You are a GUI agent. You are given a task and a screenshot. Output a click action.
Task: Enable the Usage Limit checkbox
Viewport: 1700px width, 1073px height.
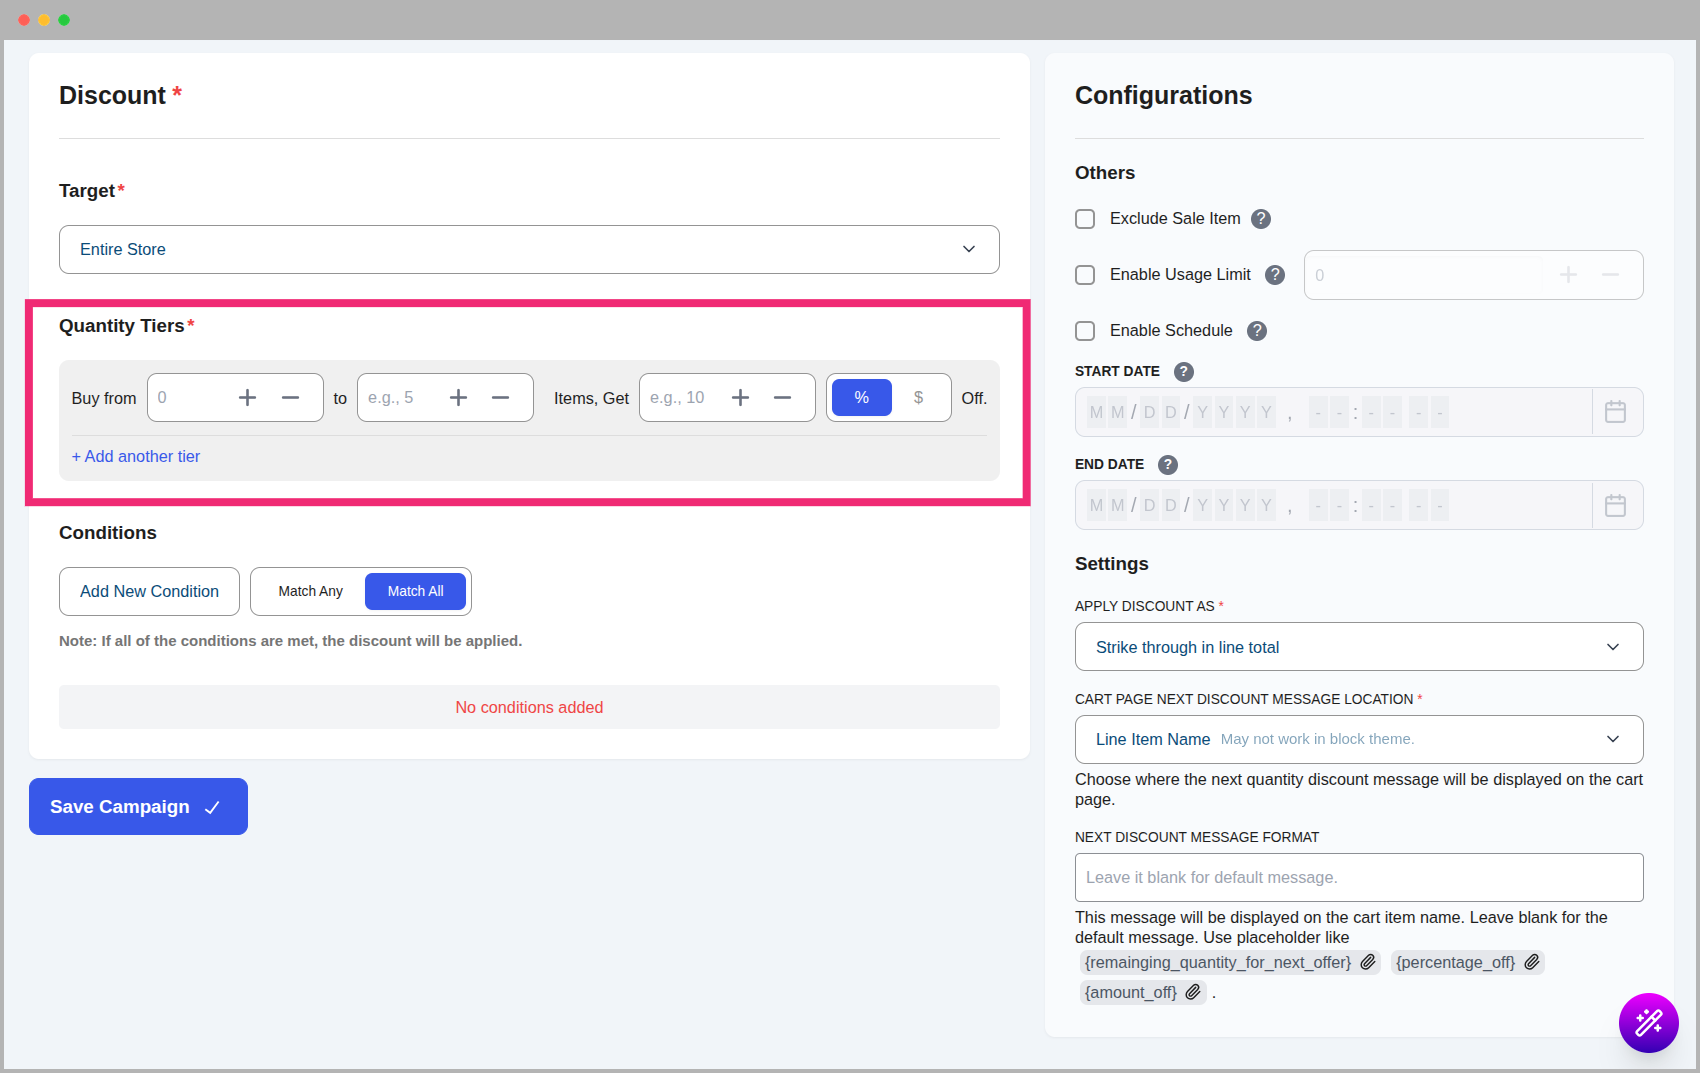(x=1085, y=275)
